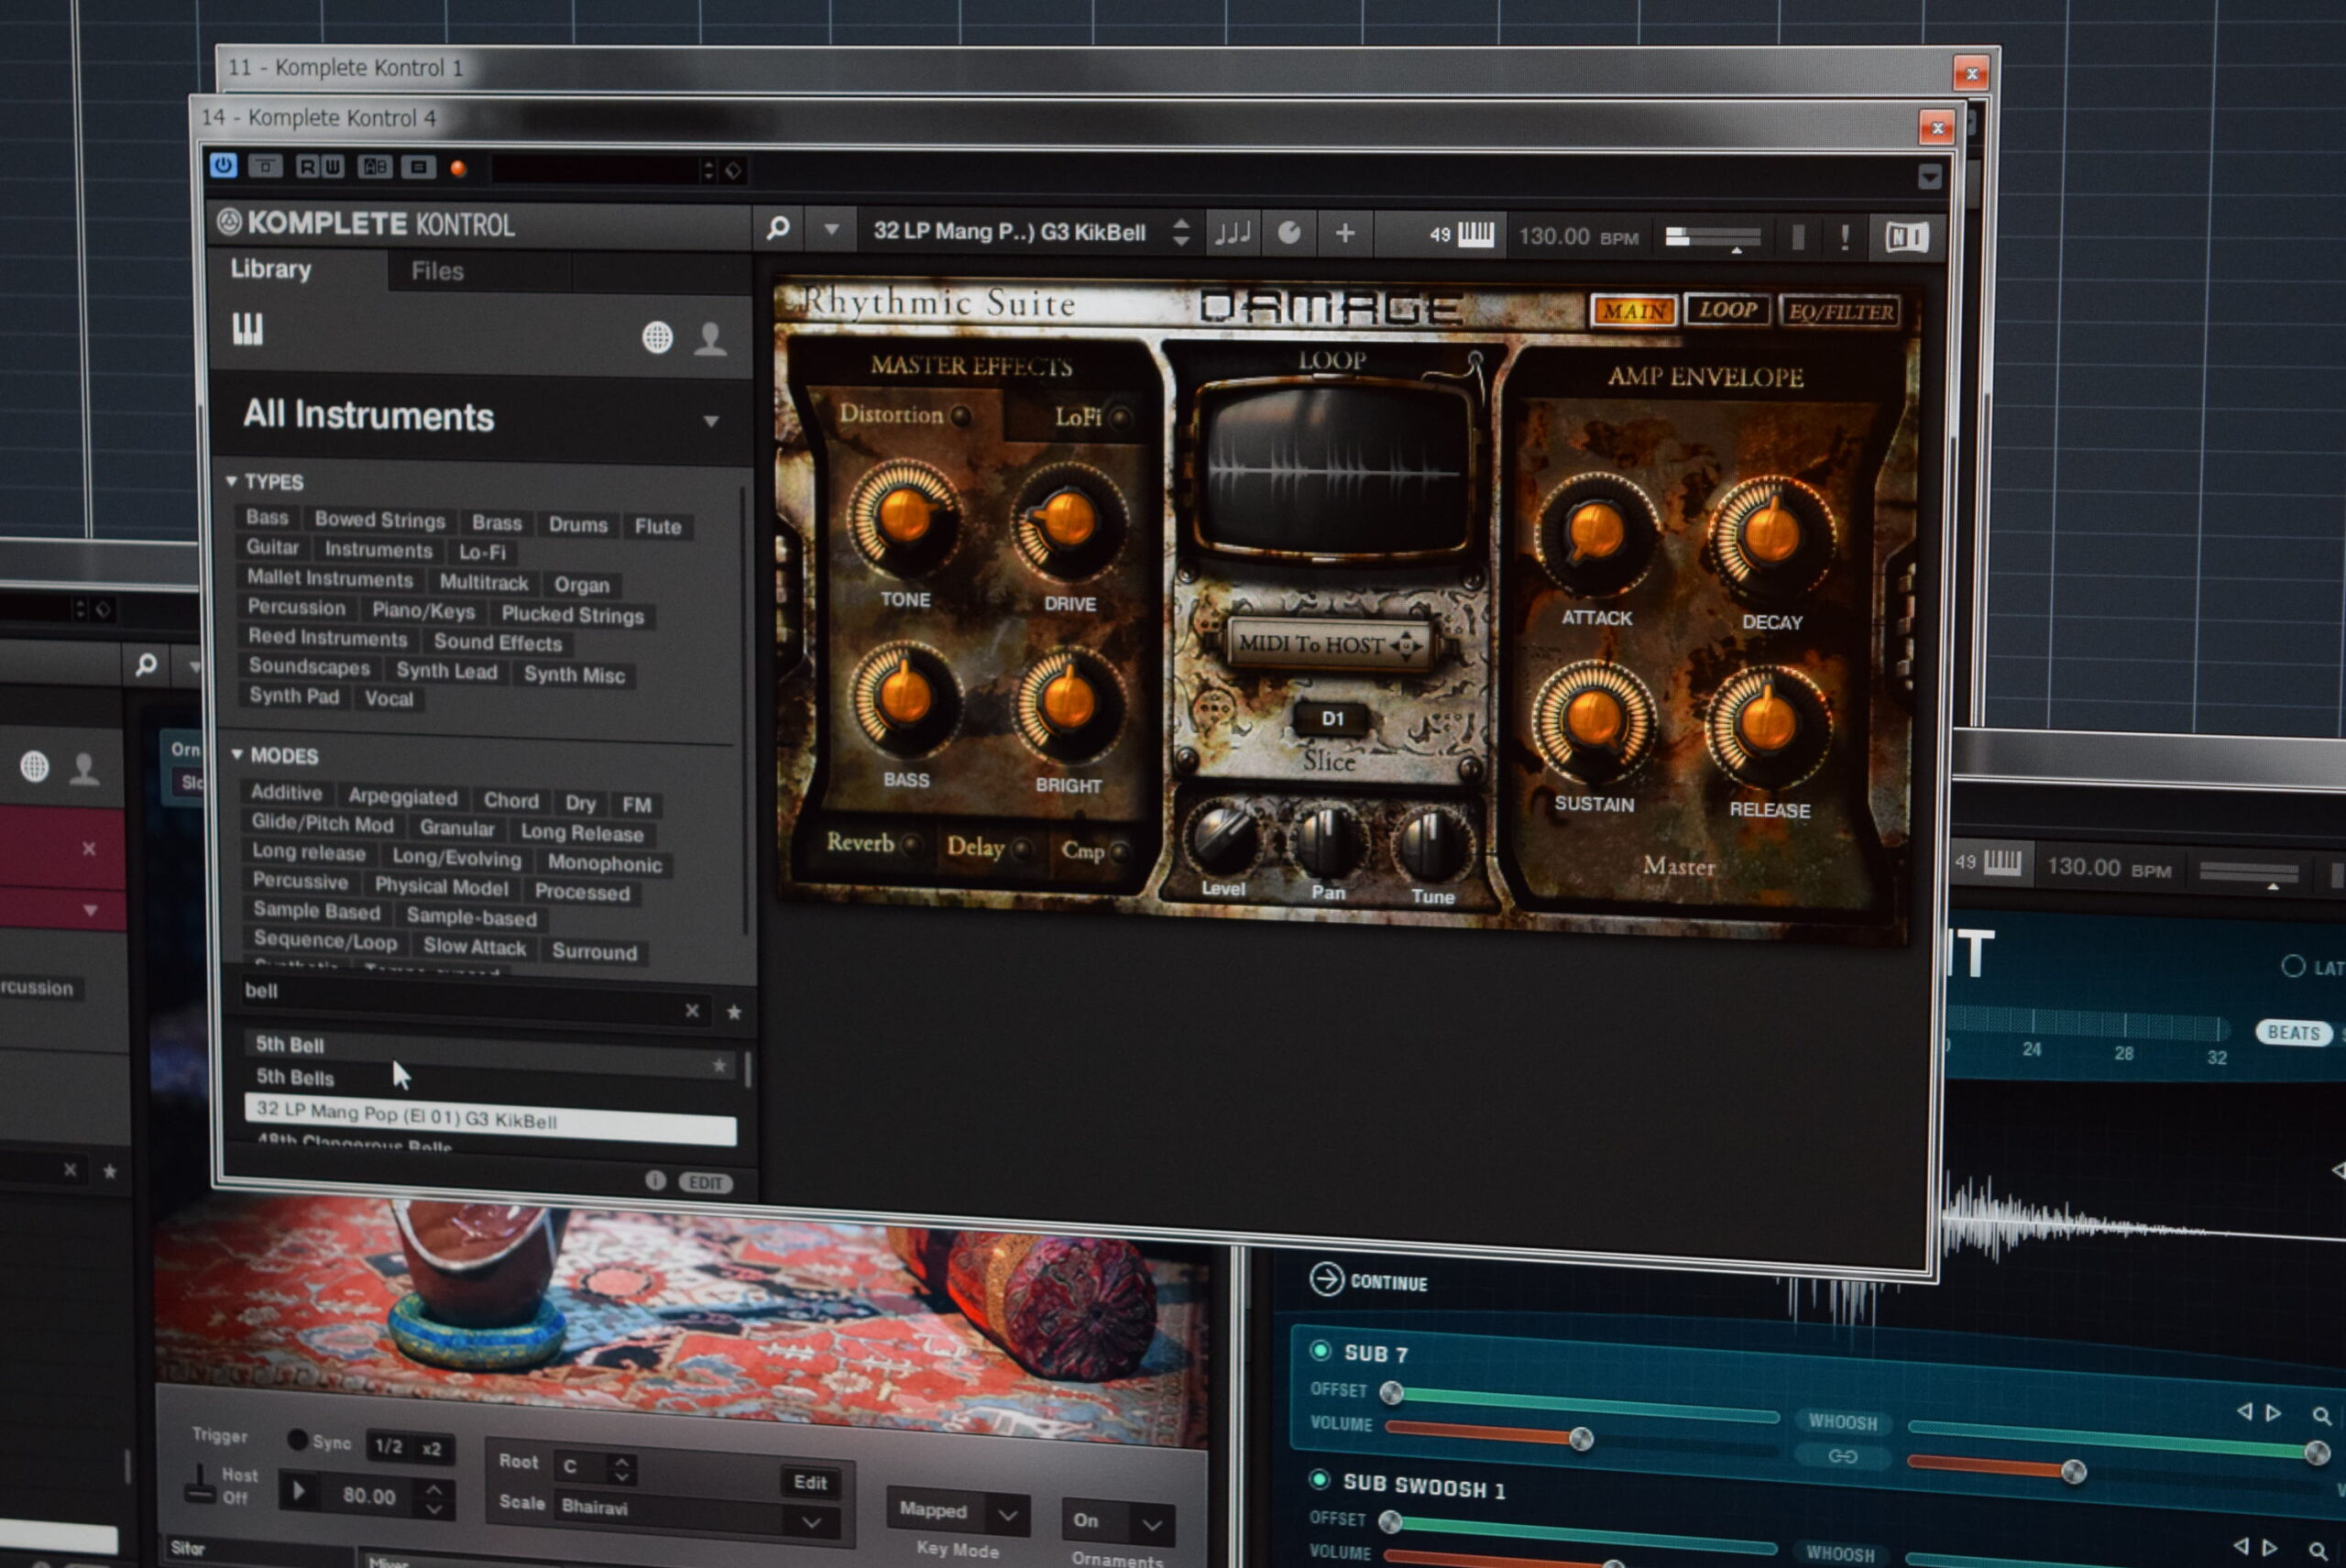Click the MIDI To HOST drag button
2346x1568 pixels.
(x=1329, y=644)
